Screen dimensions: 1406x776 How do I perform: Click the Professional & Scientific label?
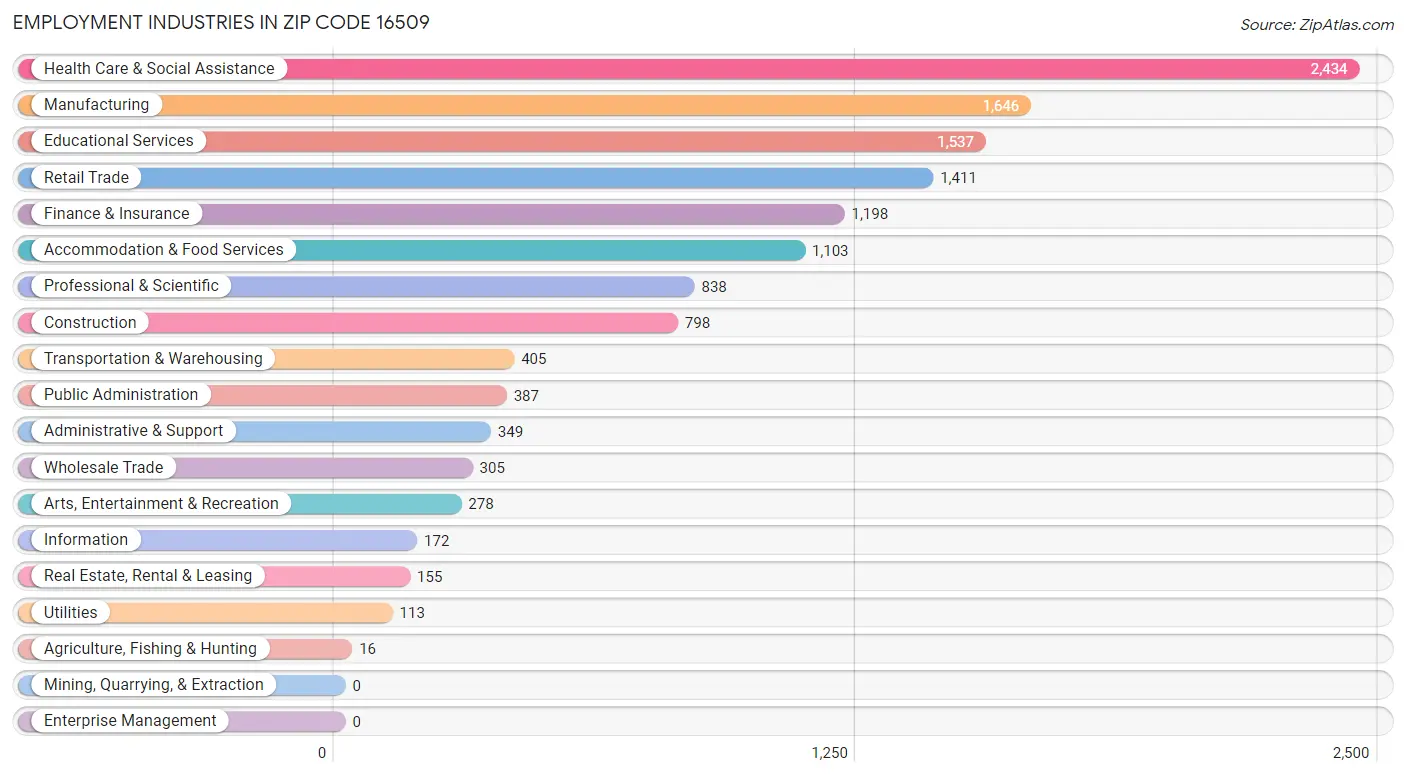coord(131,286)
